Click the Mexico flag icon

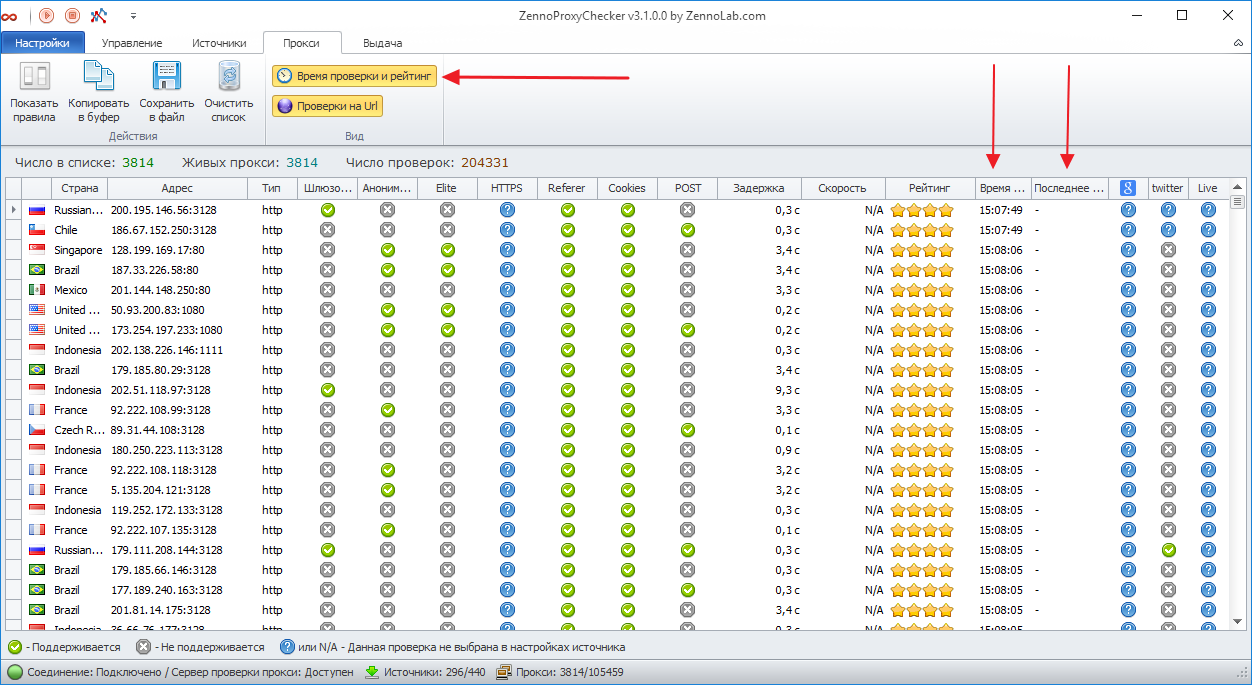37,290
